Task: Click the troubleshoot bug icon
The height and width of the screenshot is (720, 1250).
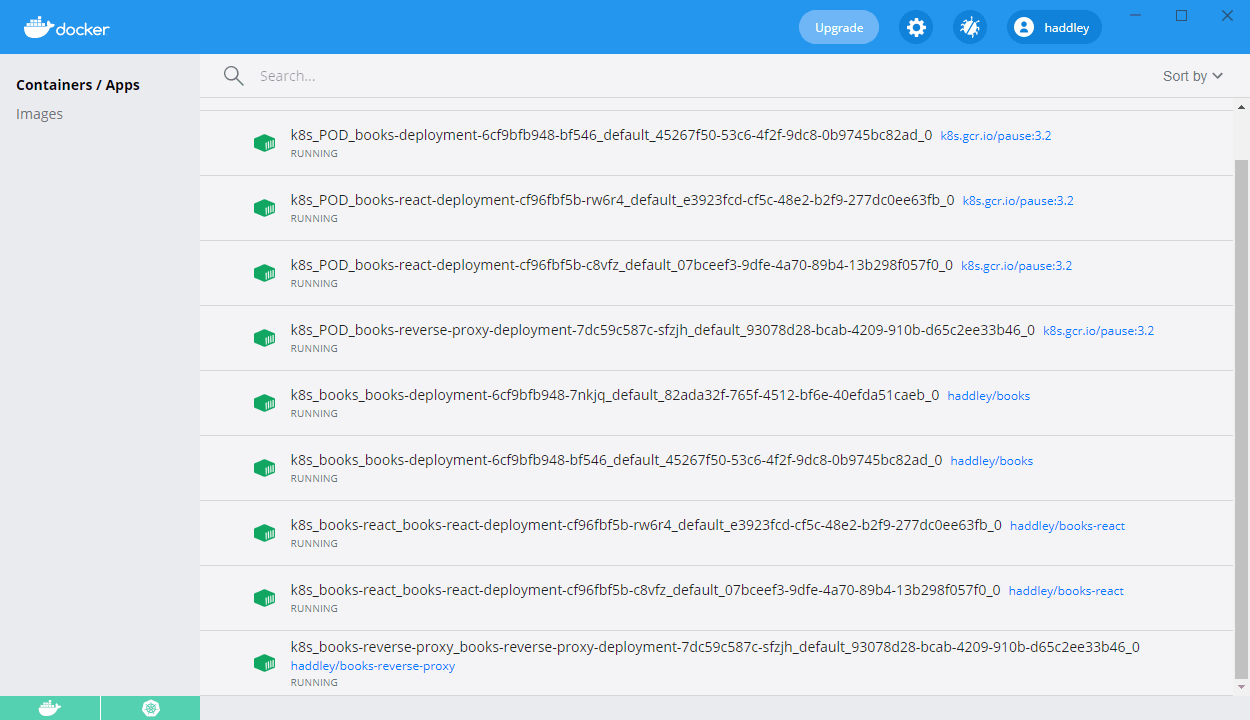Action: 969,28
